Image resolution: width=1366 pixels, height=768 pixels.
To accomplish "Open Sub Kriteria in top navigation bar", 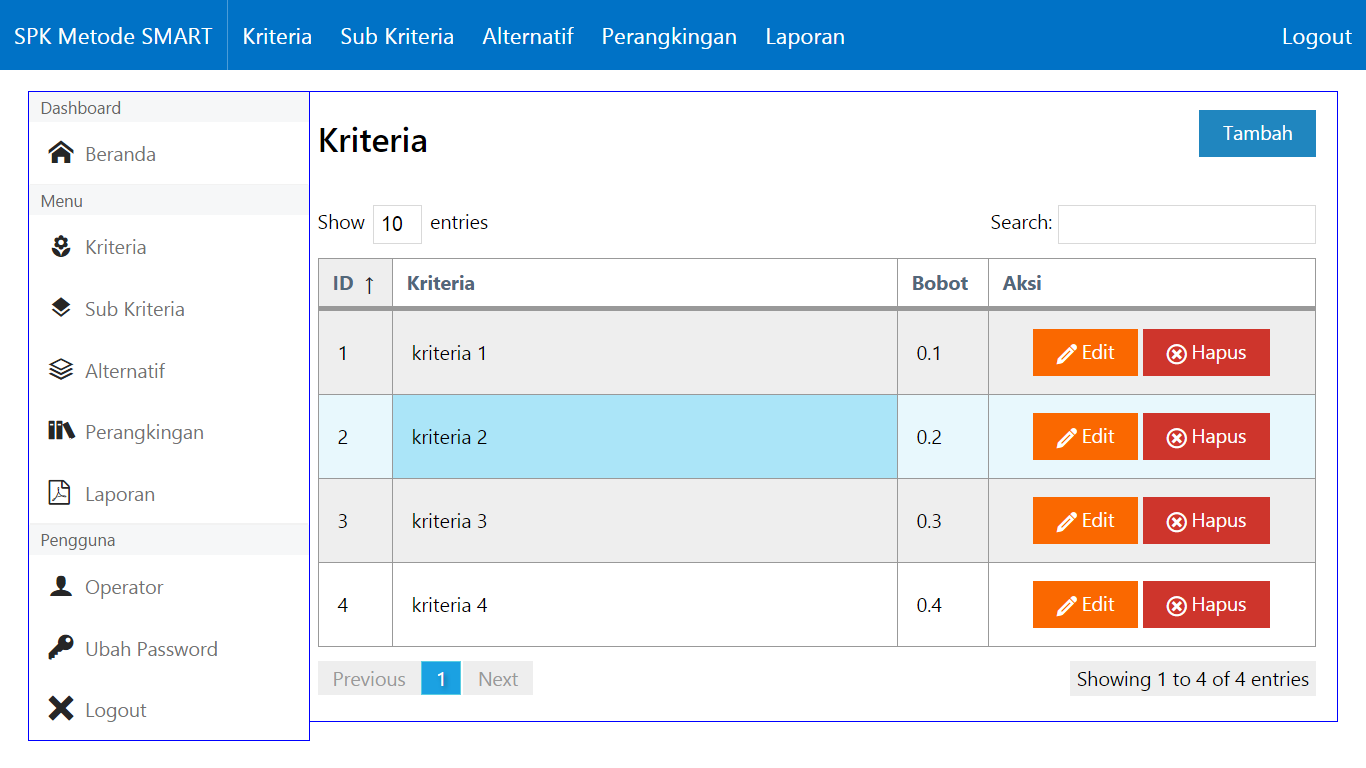I will click(397, 36).
